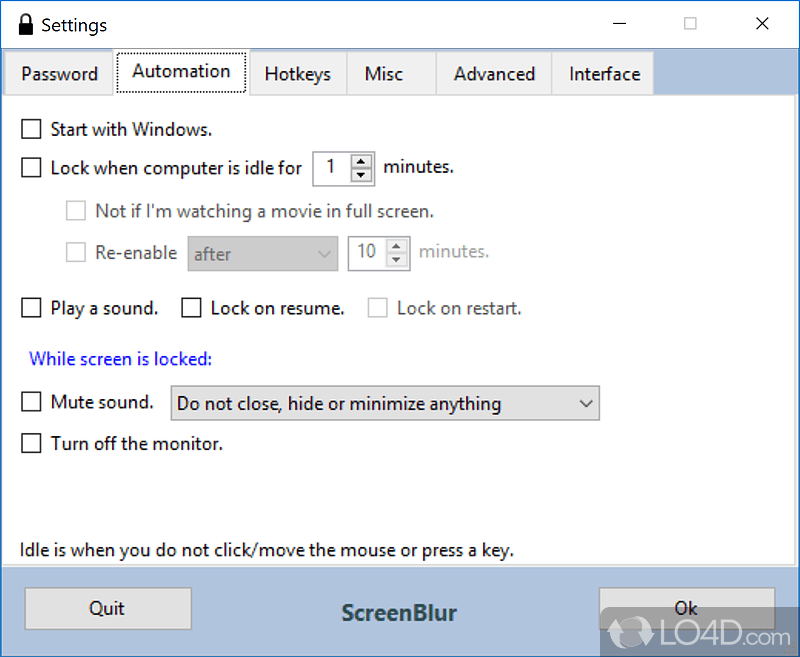Check Not if I'm watching a movie
Screen dimensions: 800x657
pyautogui.click(x=76, y=211)
